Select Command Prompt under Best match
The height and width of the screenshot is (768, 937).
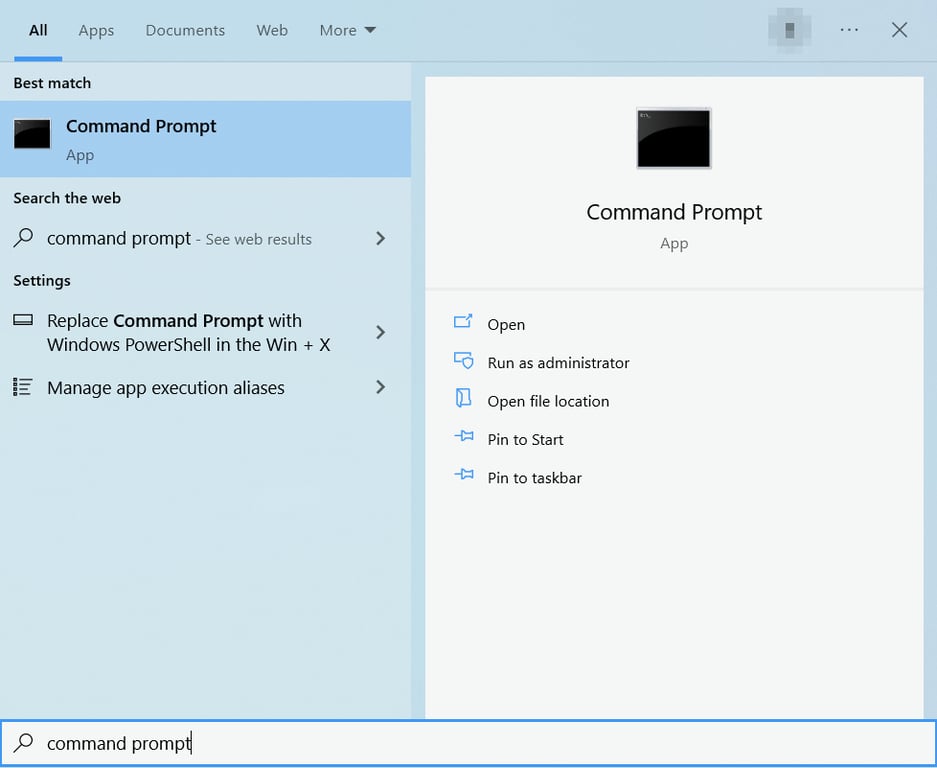point(140,137)
